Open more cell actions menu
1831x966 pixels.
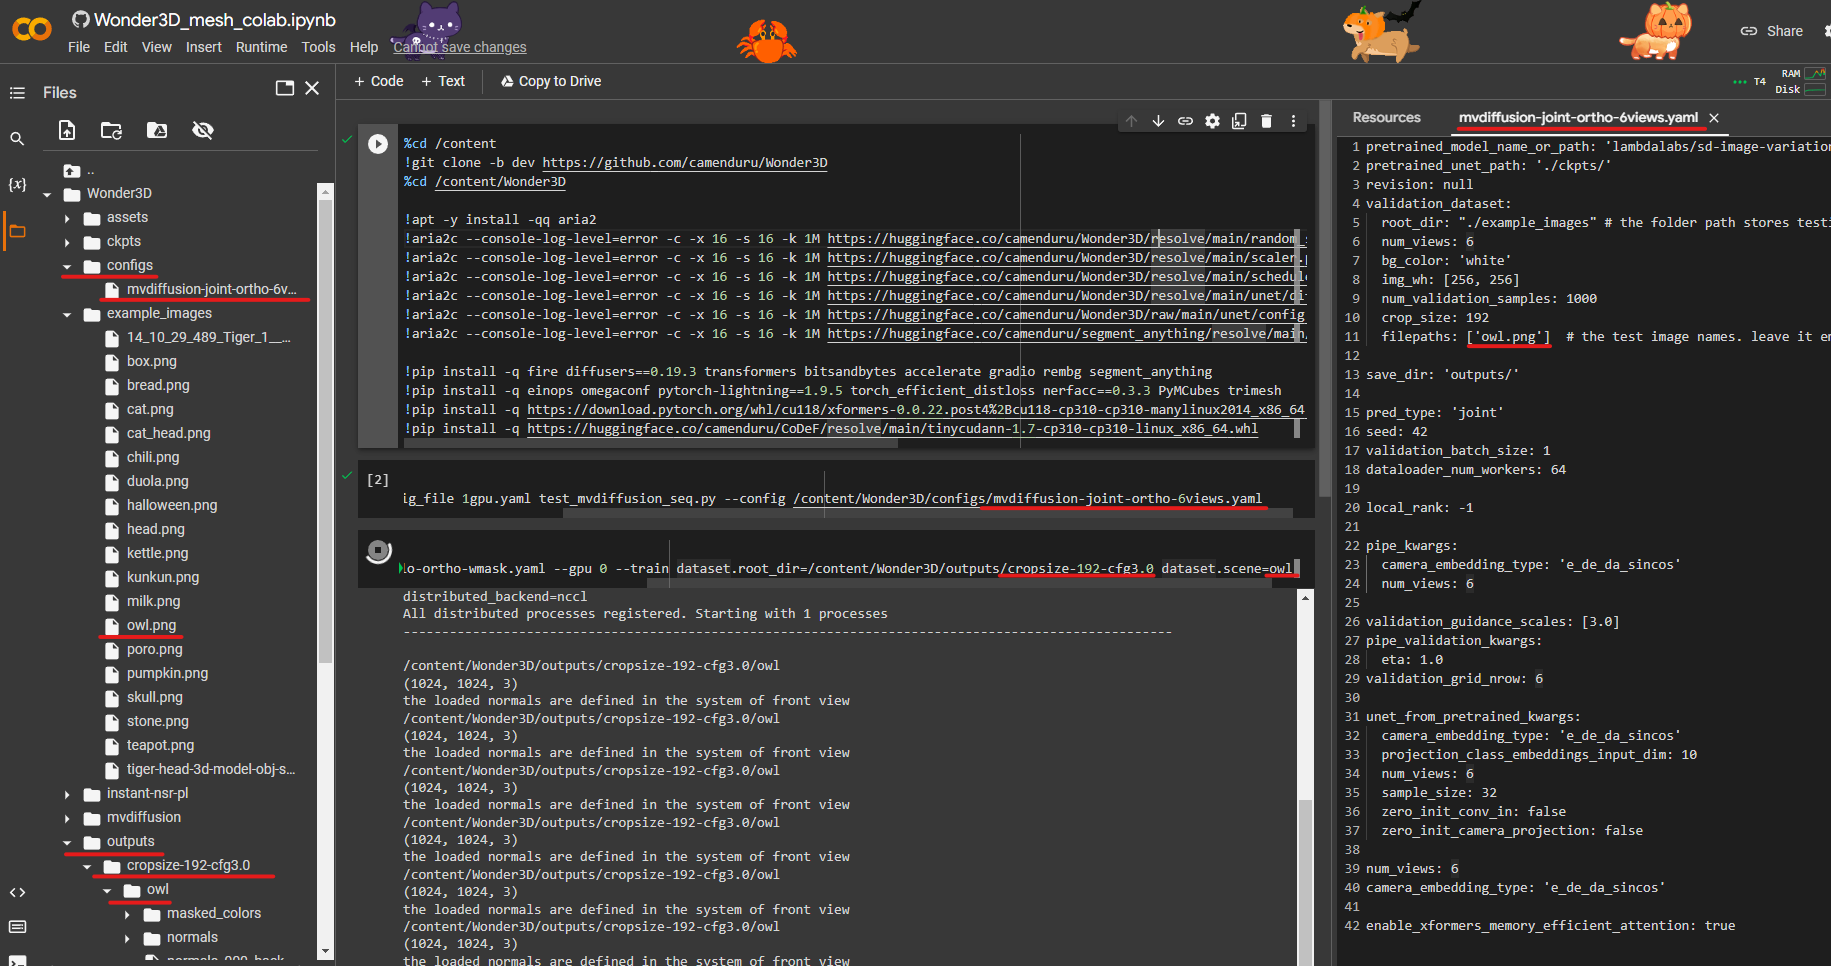[1293, 121]
